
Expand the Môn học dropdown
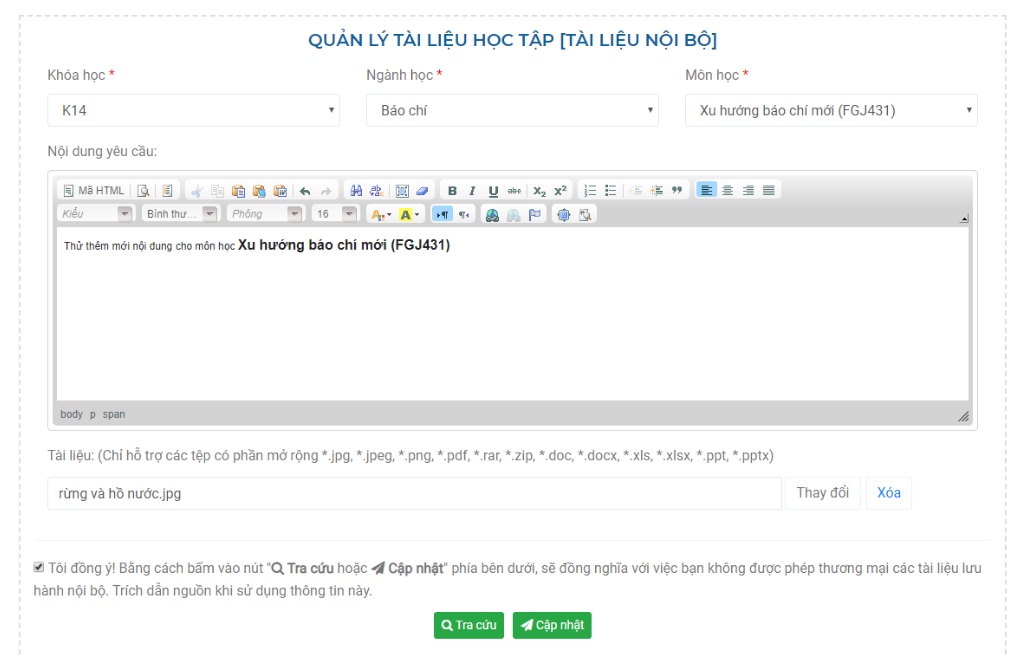830,110
